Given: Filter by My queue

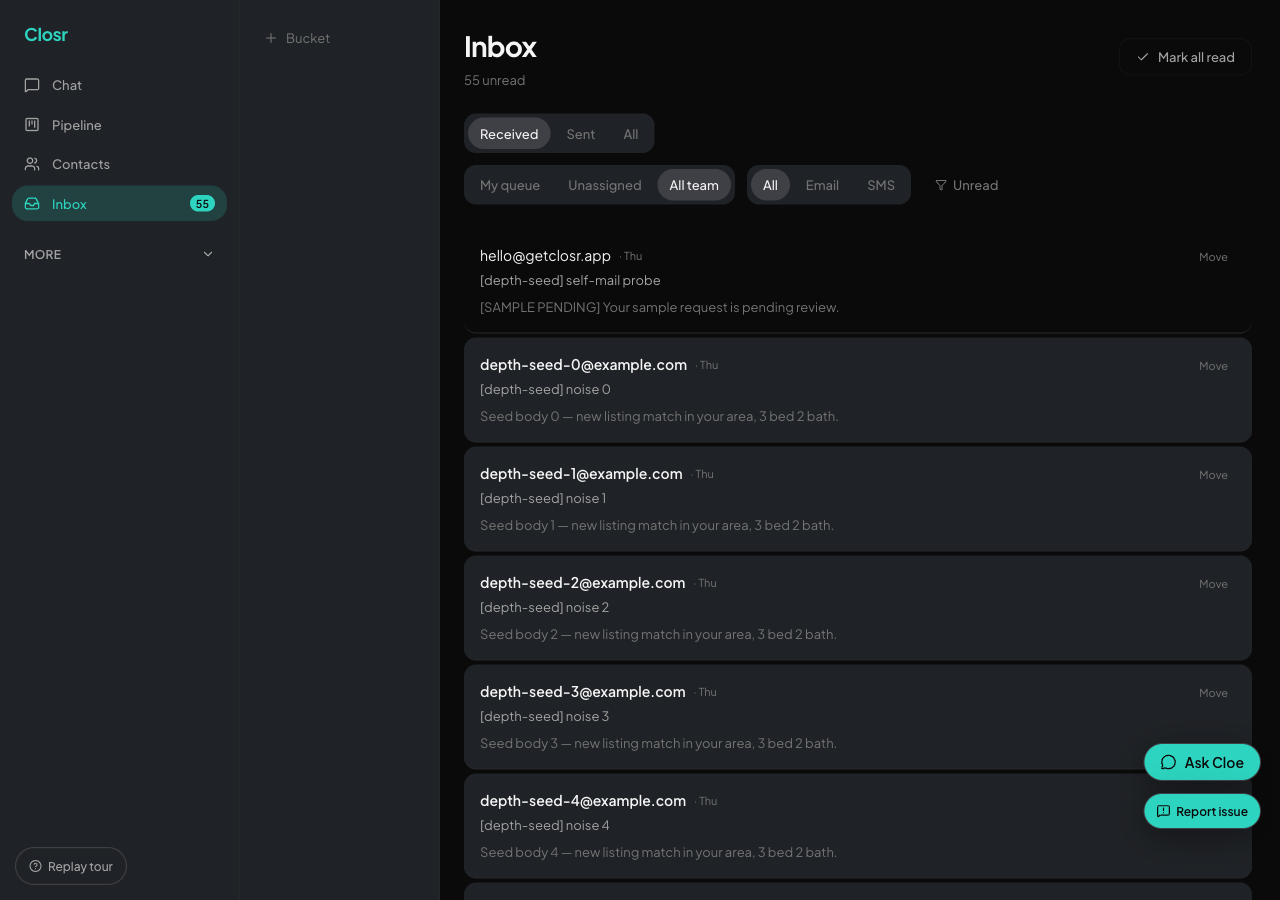Looking at the screenshot, I should click(x=510, y=185).
